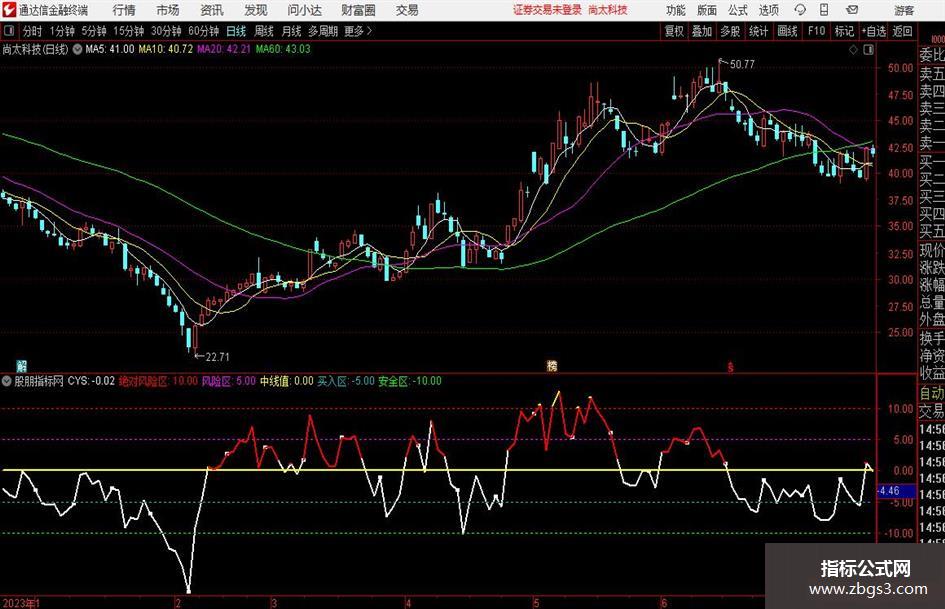The height and width of the screenshot is (609, 945).
Task: Click the CYS: -0.02 value
Action: coord(91,381)
